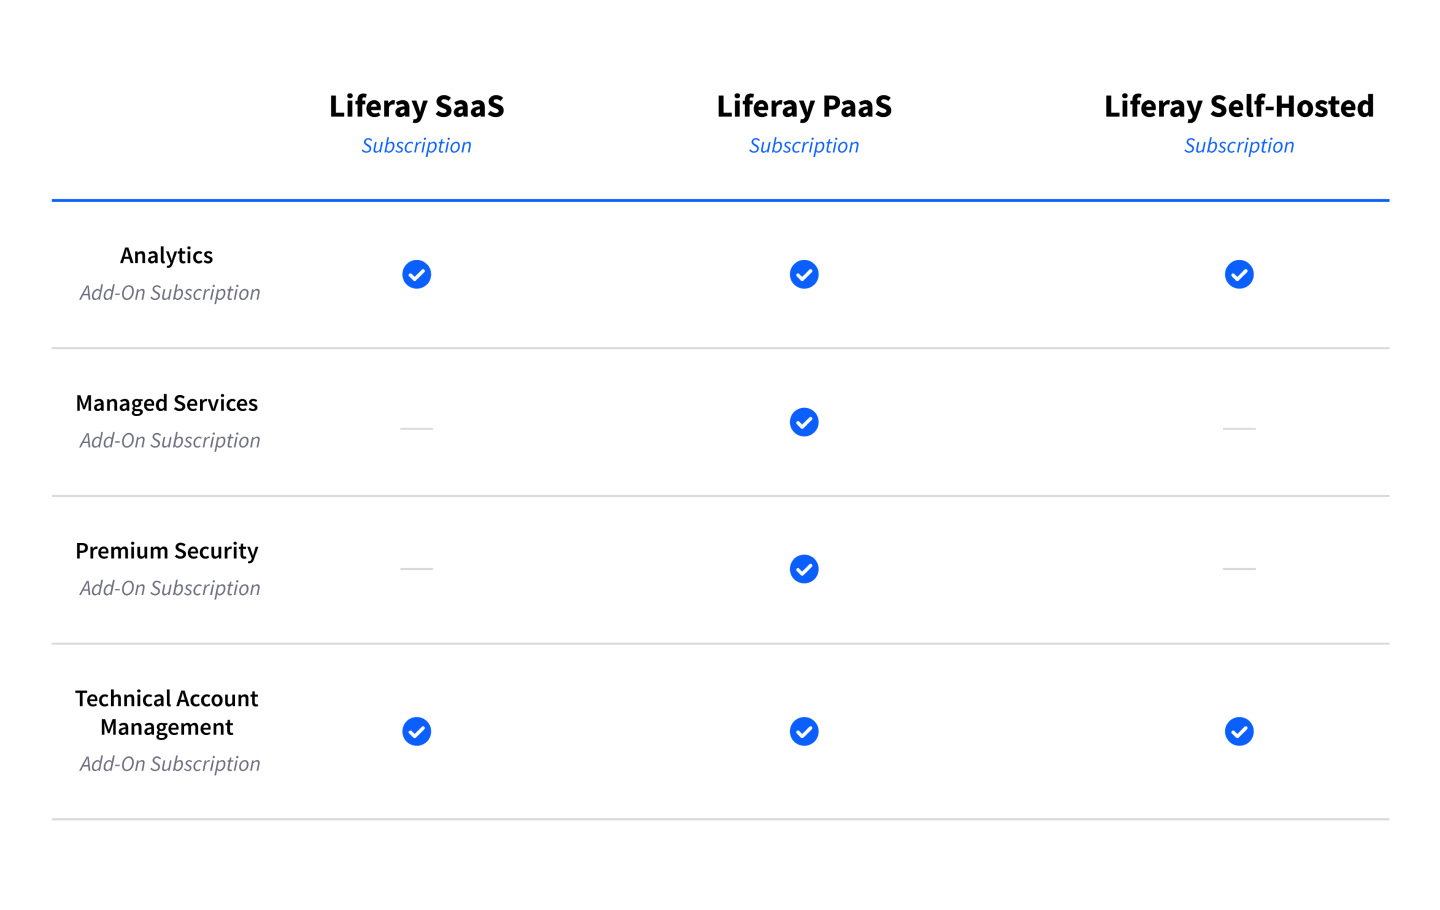Click the Managed Services row label
Viewport: 1440px width, 910px height.
pos(167,403)
